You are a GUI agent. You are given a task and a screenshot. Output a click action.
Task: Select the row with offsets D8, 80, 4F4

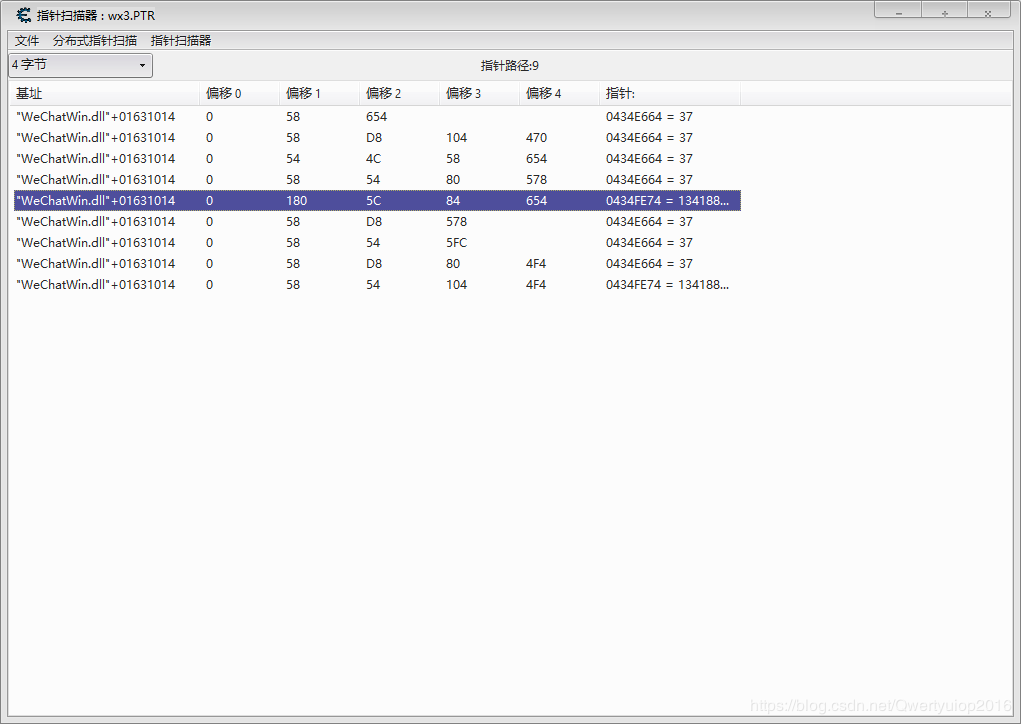(x=377, y=263)
